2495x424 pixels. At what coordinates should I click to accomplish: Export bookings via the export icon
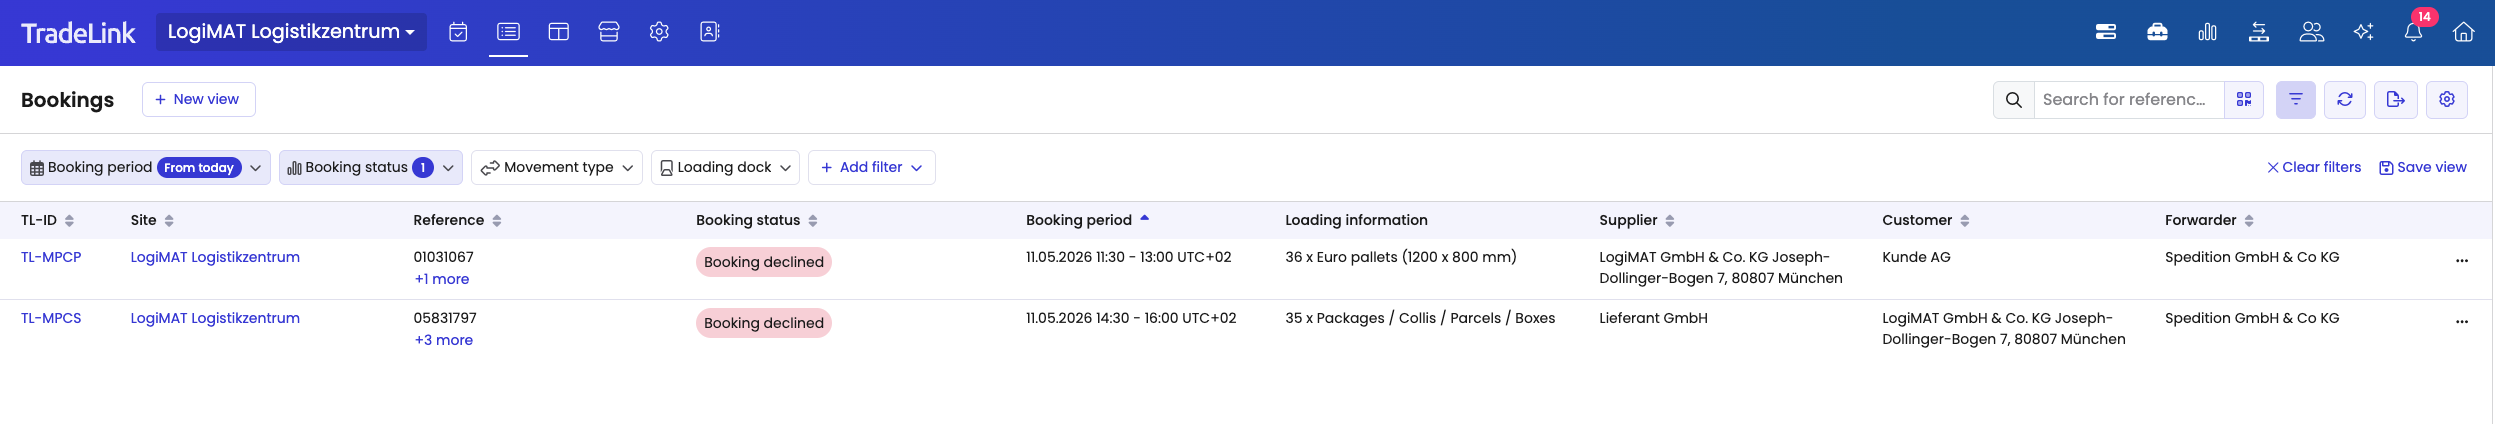click(2396, 100)
